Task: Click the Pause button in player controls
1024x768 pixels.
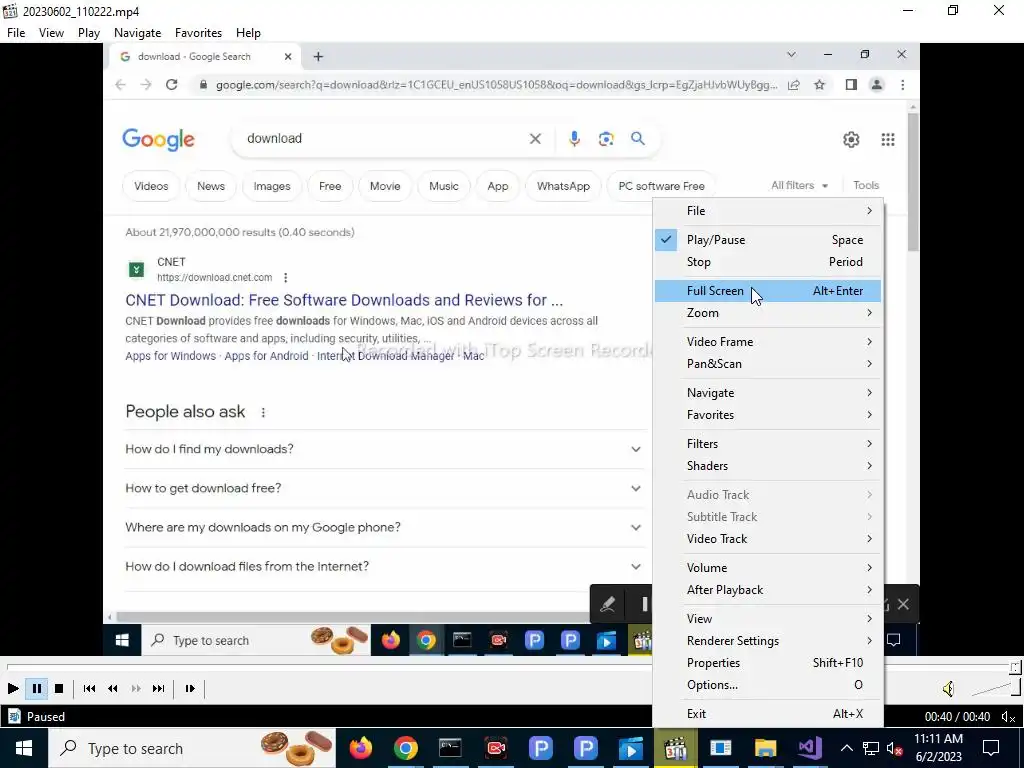Action: click(37, 688)
